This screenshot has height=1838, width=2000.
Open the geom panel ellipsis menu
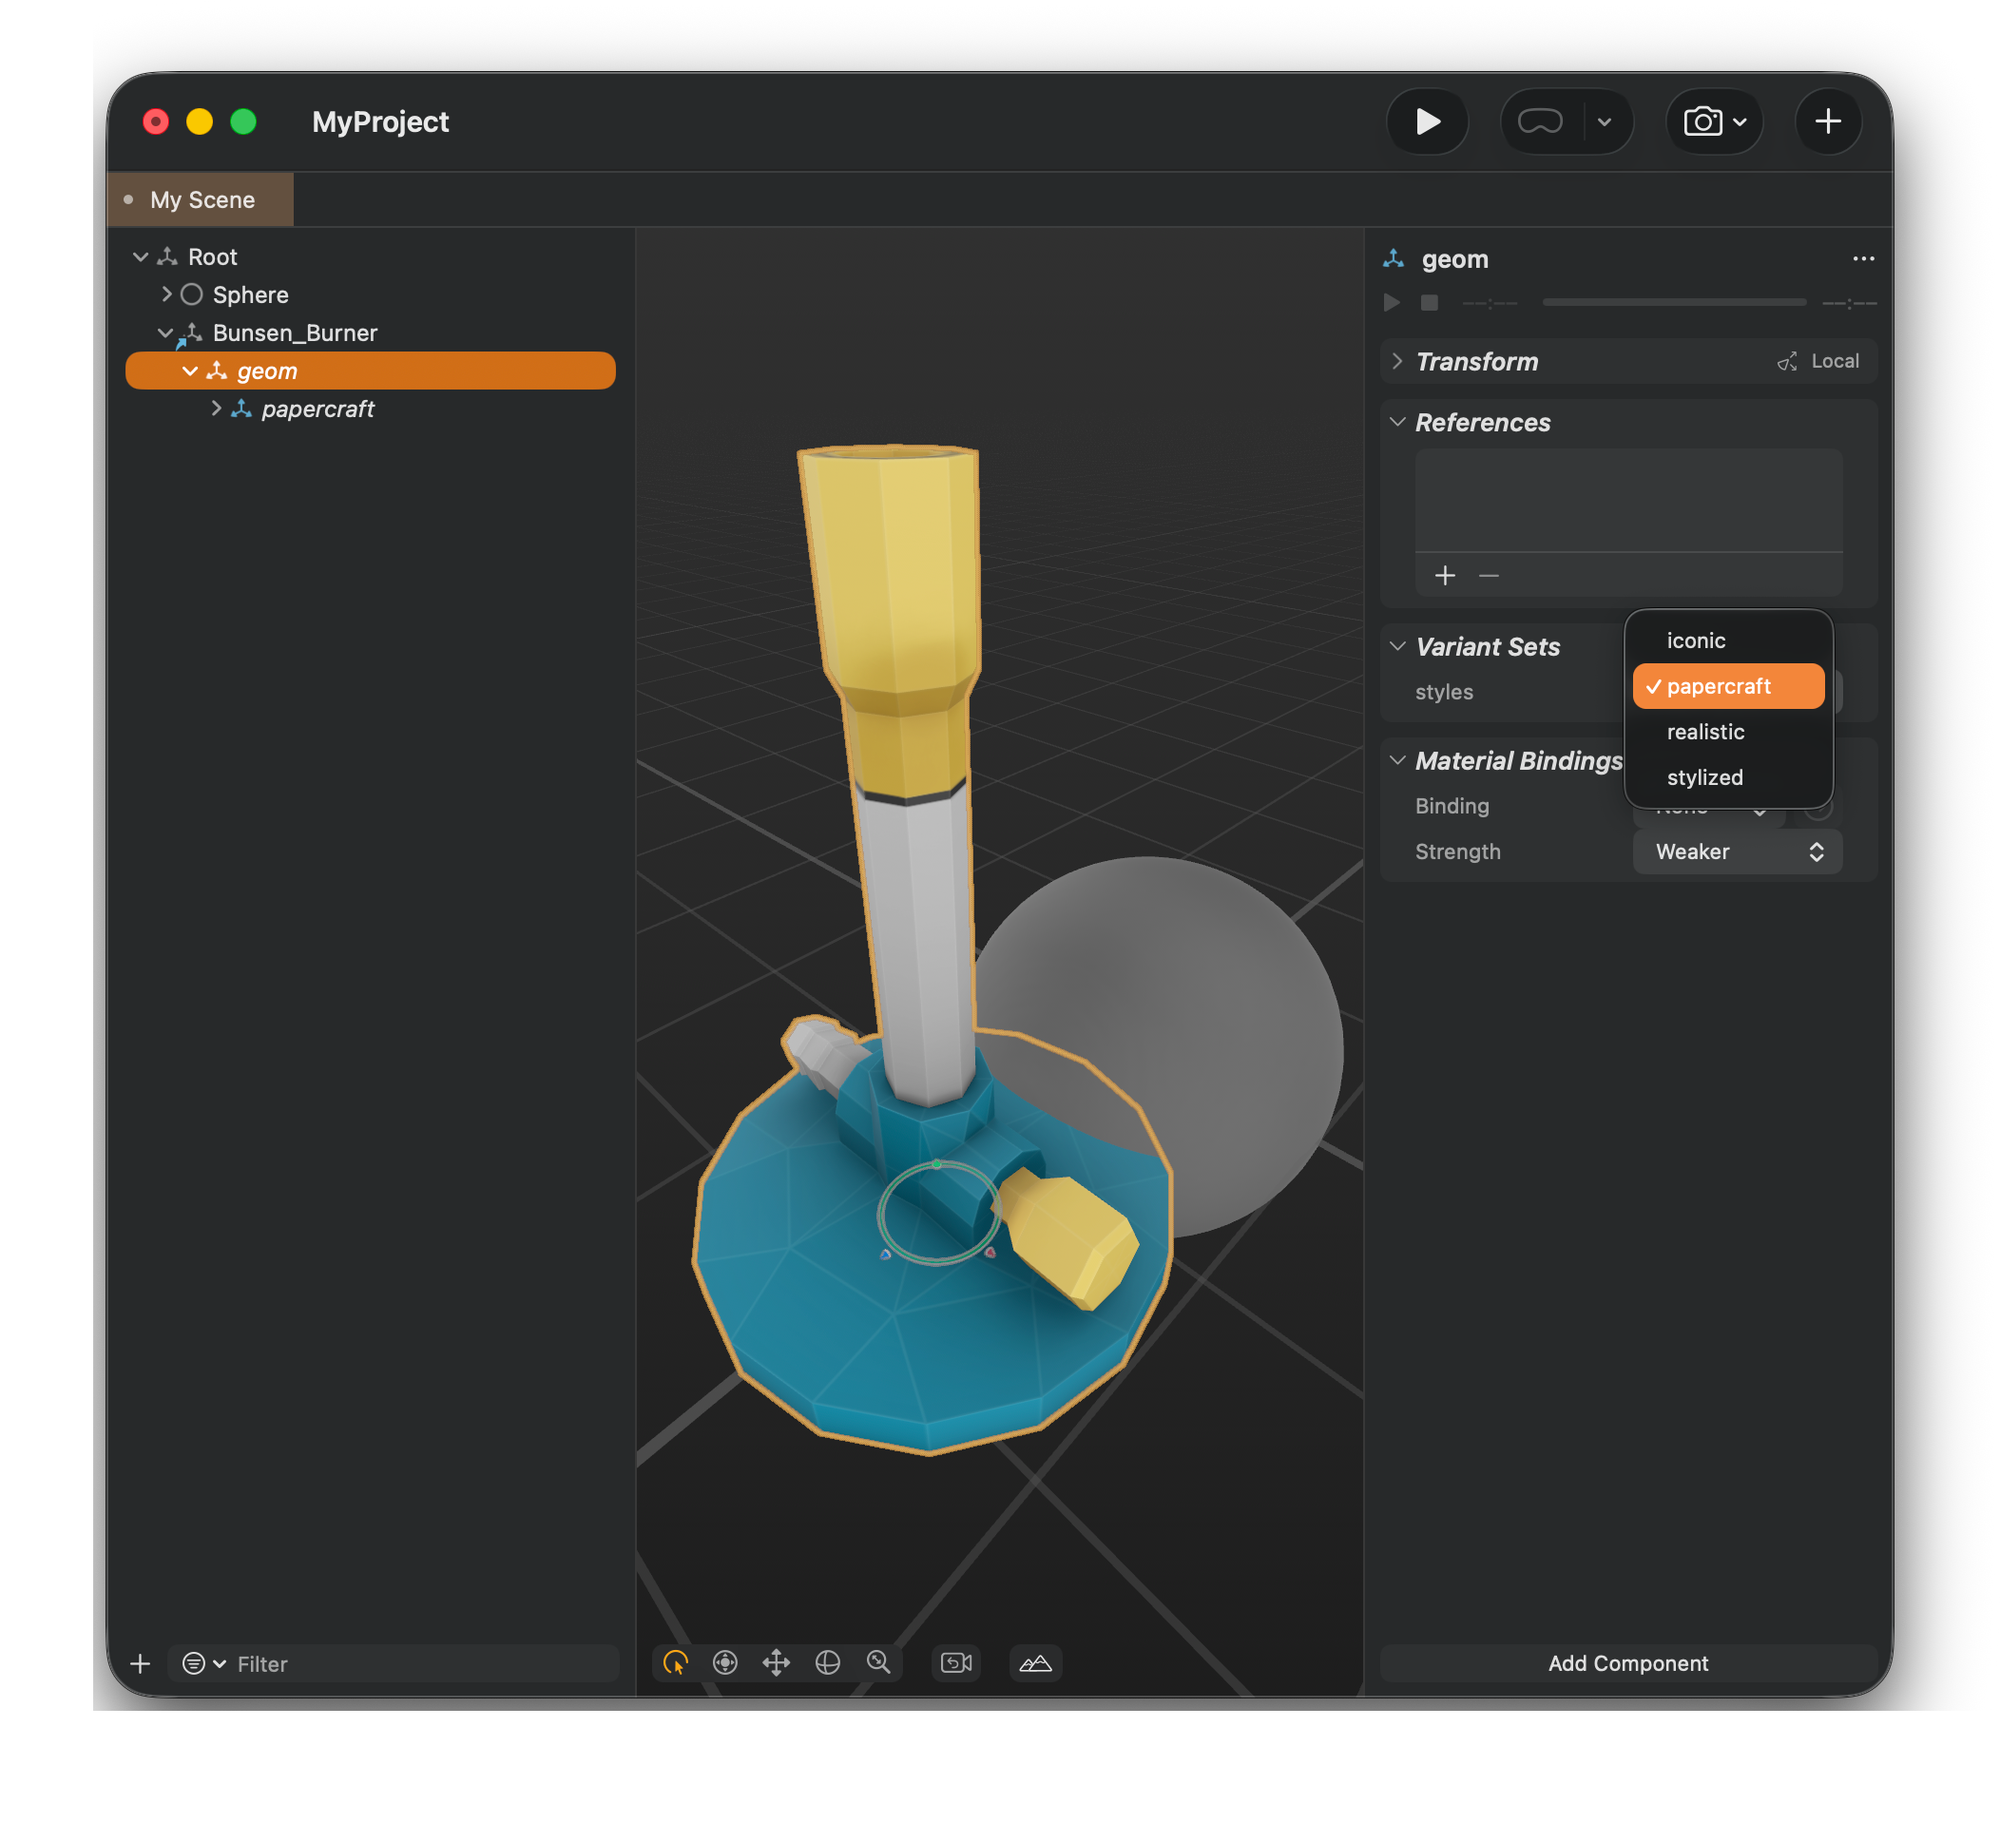tap(1863, 259)
